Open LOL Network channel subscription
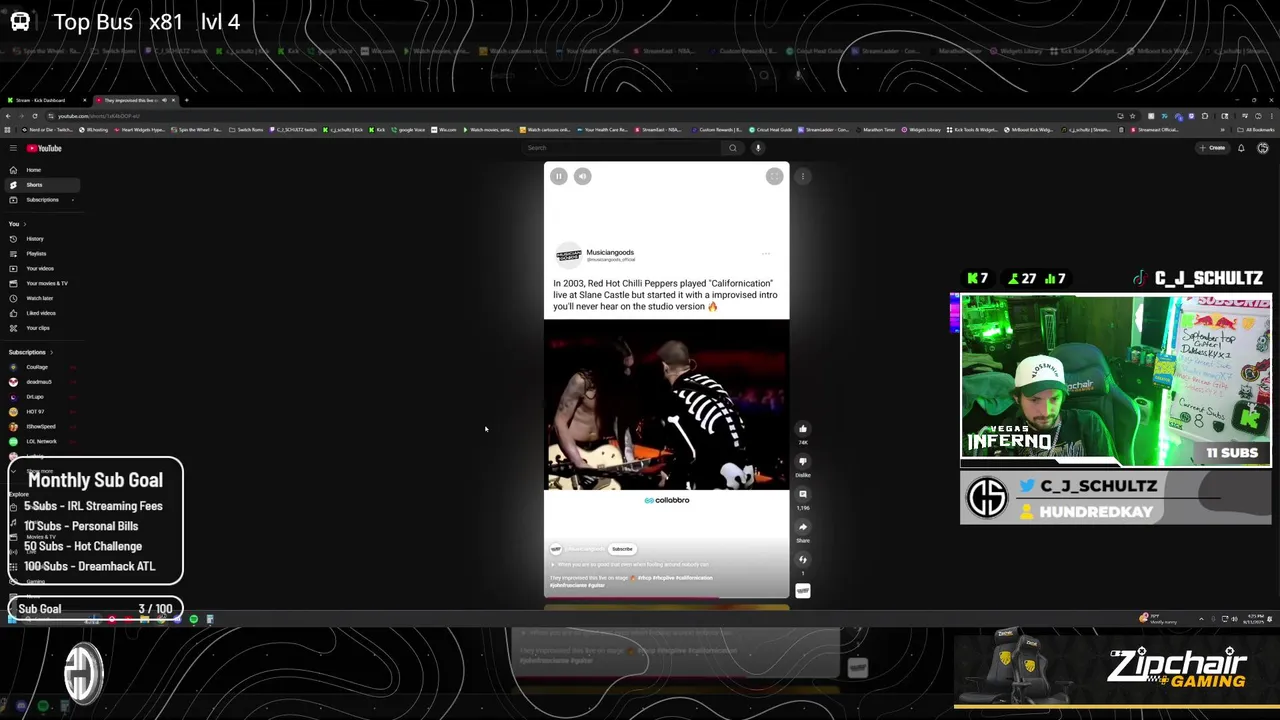 (x=42, y=441)
